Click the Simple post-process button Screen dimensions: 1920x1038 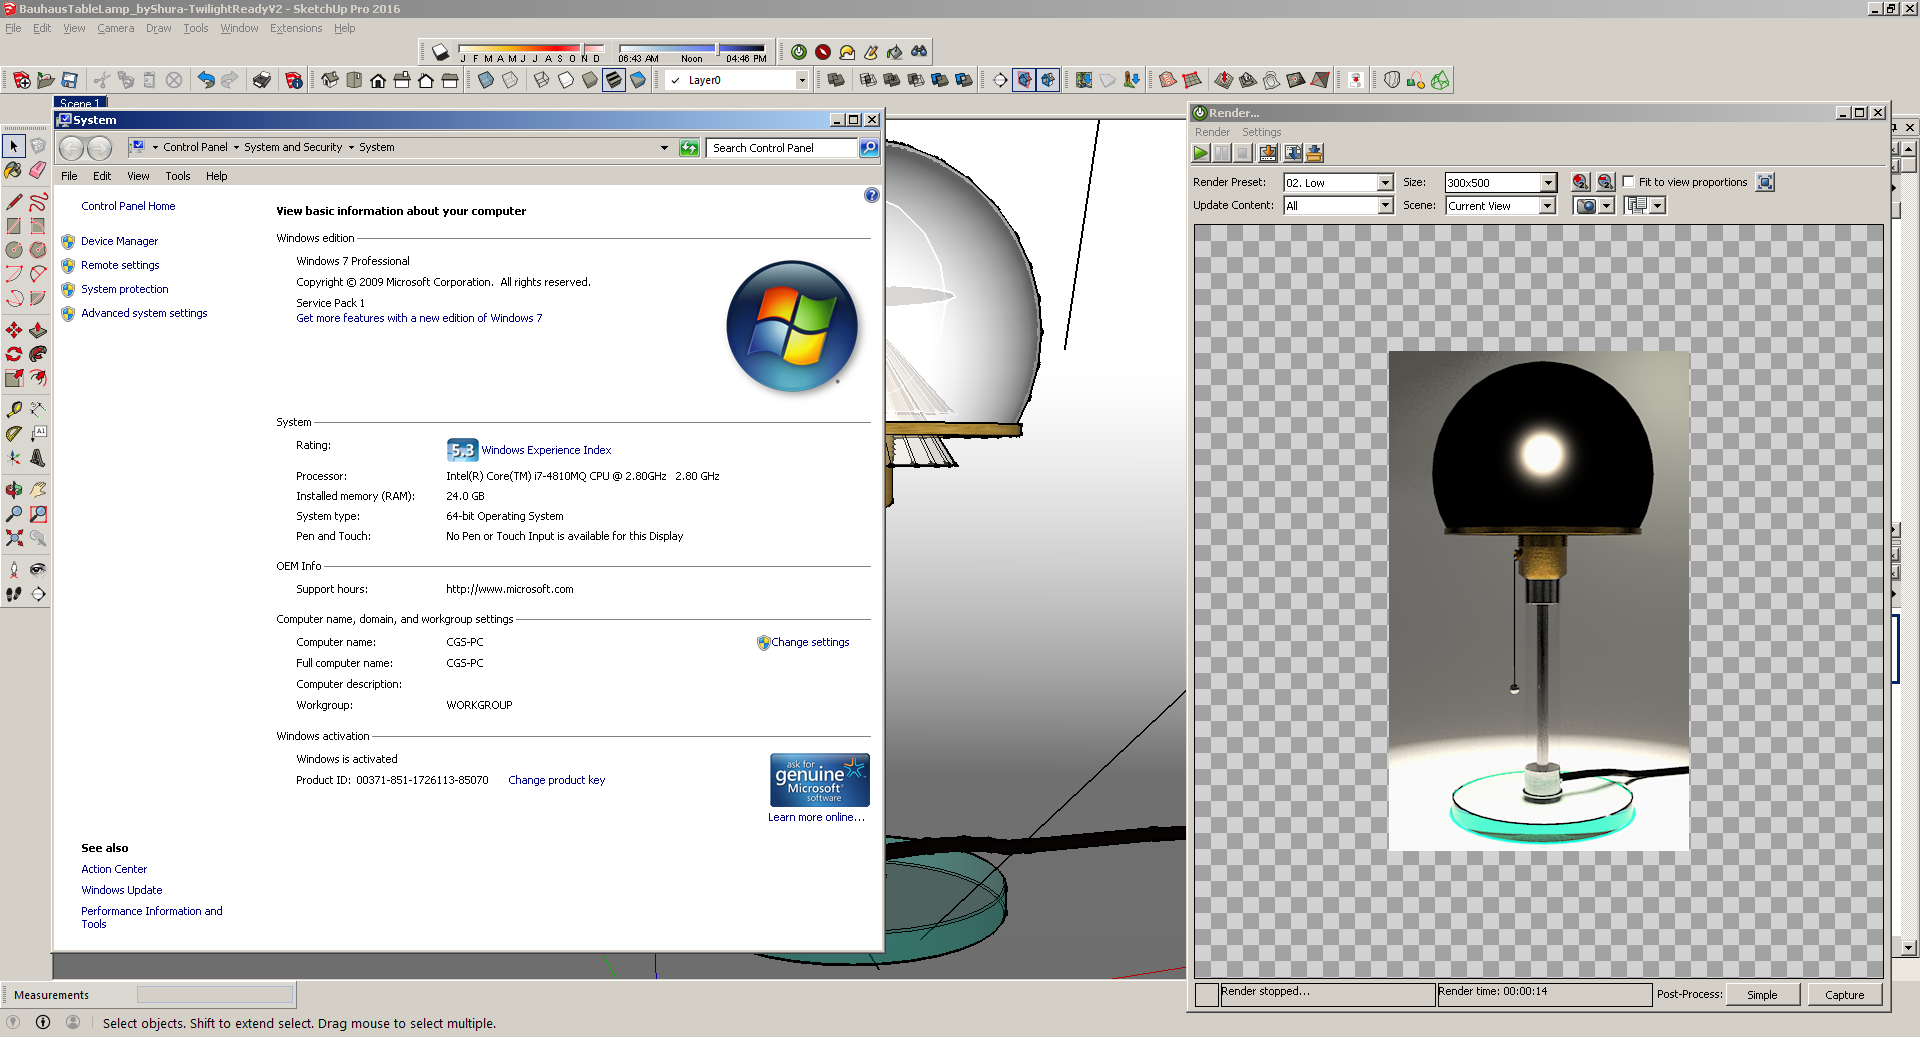(x=1762, y=995)
